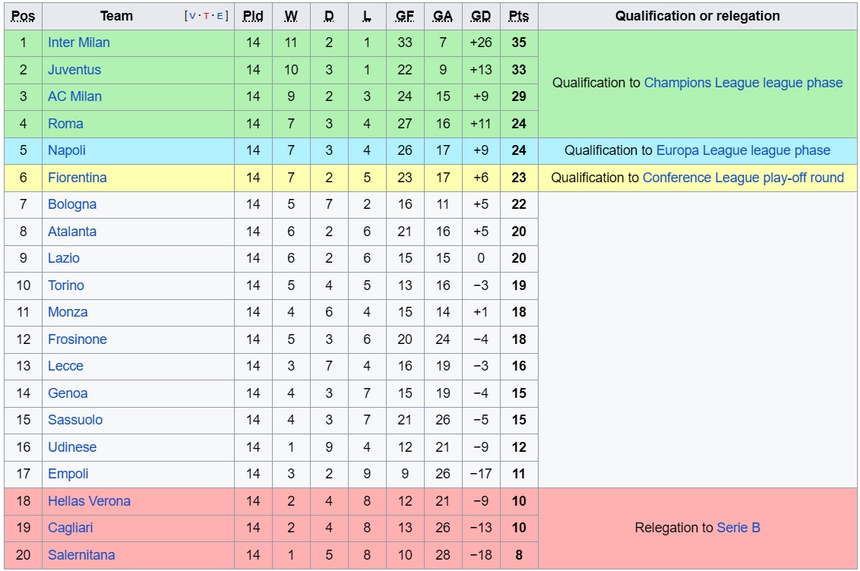Click the Pld column header abbreviation

point(253,16)
